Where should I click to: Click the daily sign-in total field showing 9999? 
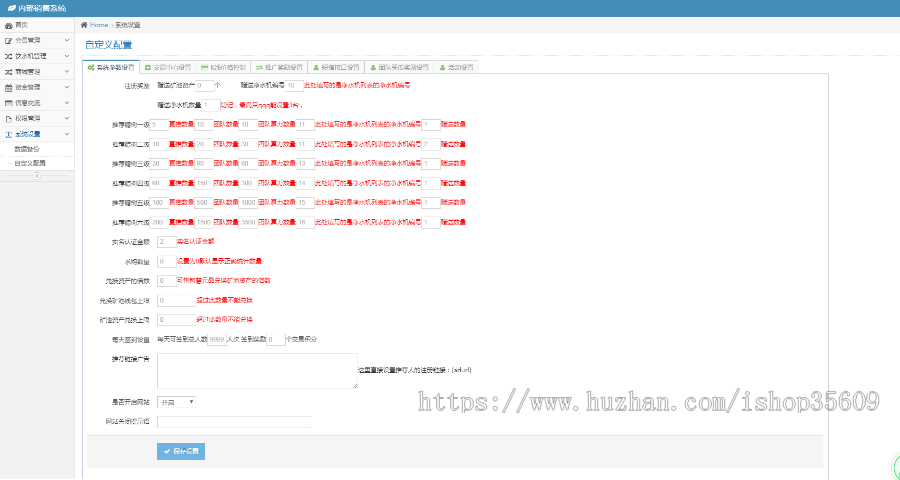[x=216, y=339]
